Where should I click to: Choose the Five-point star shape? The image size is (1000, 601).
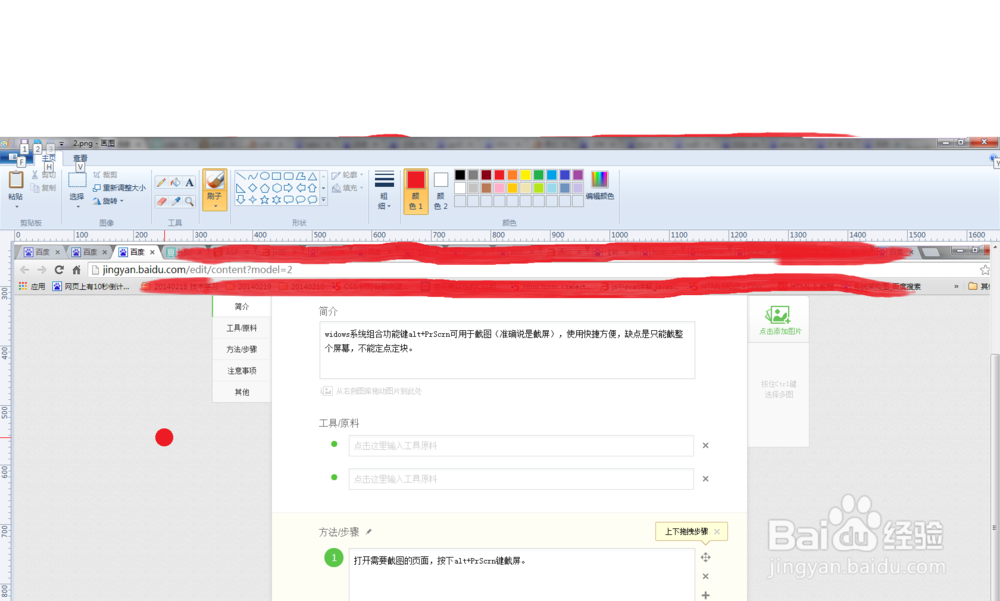pyautogui.click(x=264, y=200)
